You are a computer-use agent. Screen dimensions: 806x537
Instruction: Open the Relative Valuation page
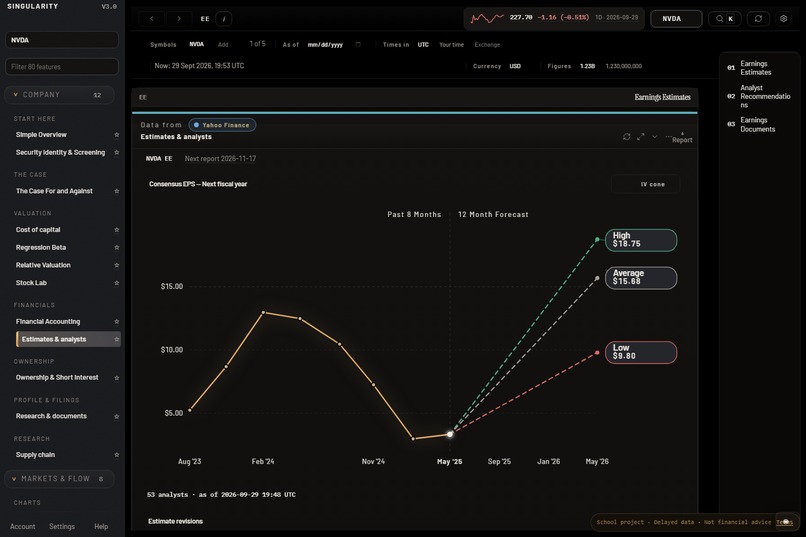(x=43, y=265)
